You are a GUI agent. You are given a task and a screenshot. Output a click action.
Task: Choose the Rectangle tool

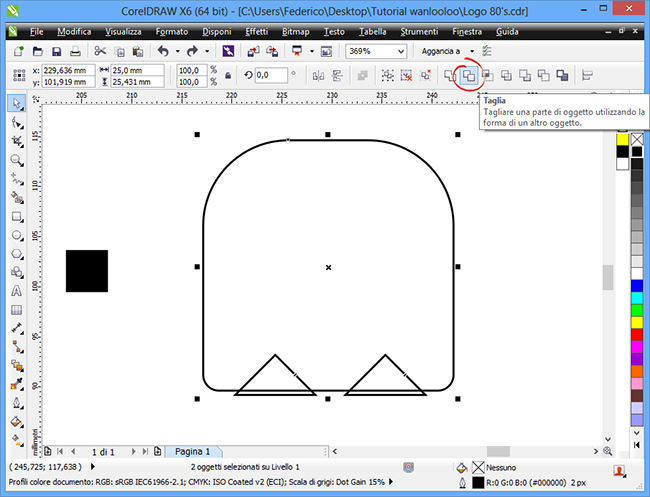point(17,217)
